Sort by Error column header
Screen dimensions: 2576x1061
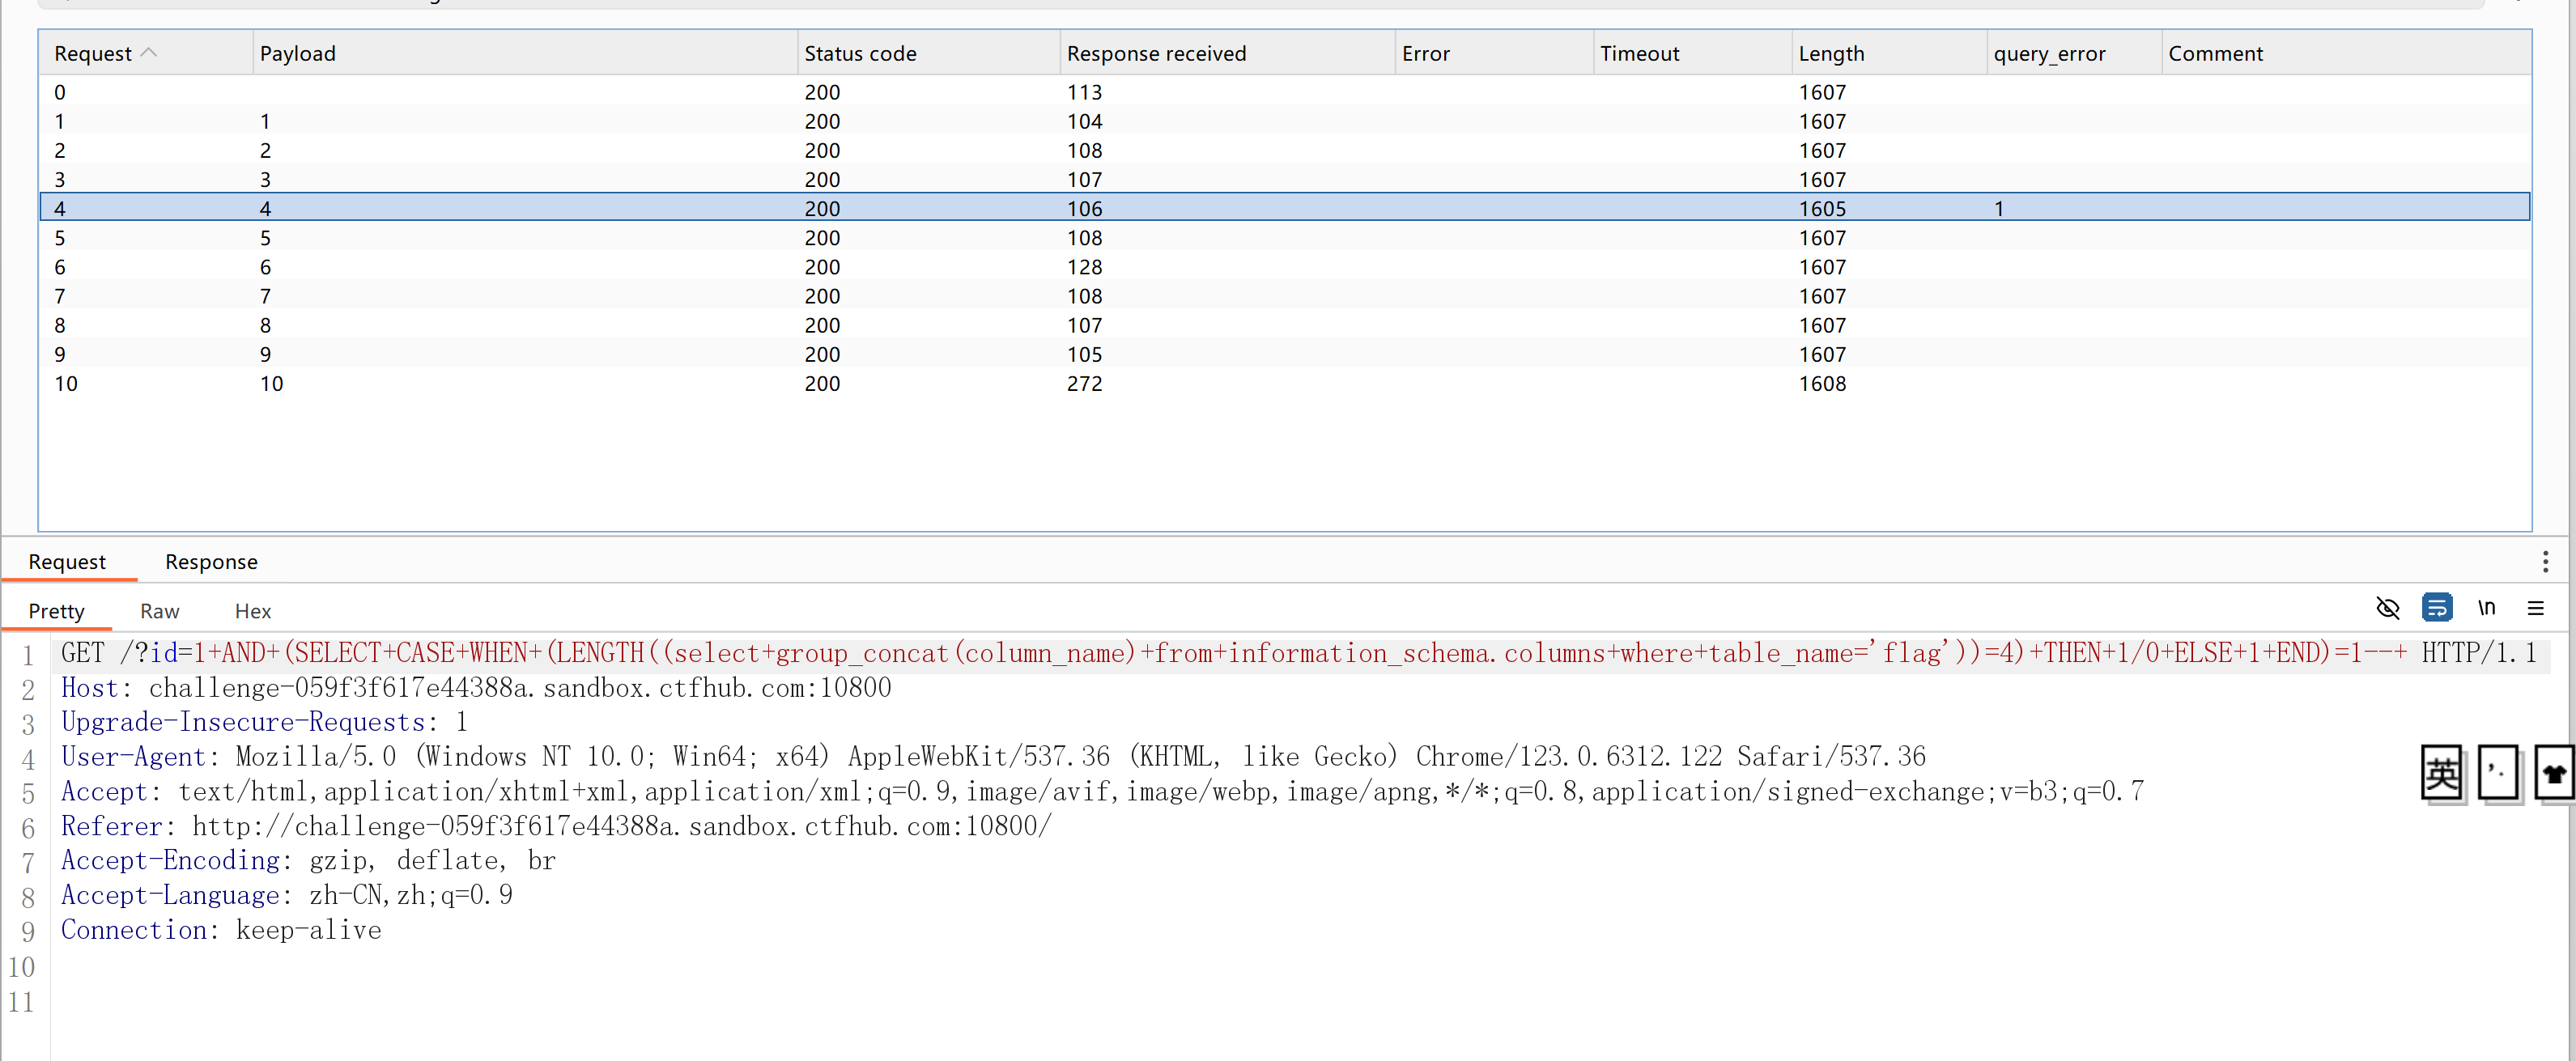(1494, 53)
